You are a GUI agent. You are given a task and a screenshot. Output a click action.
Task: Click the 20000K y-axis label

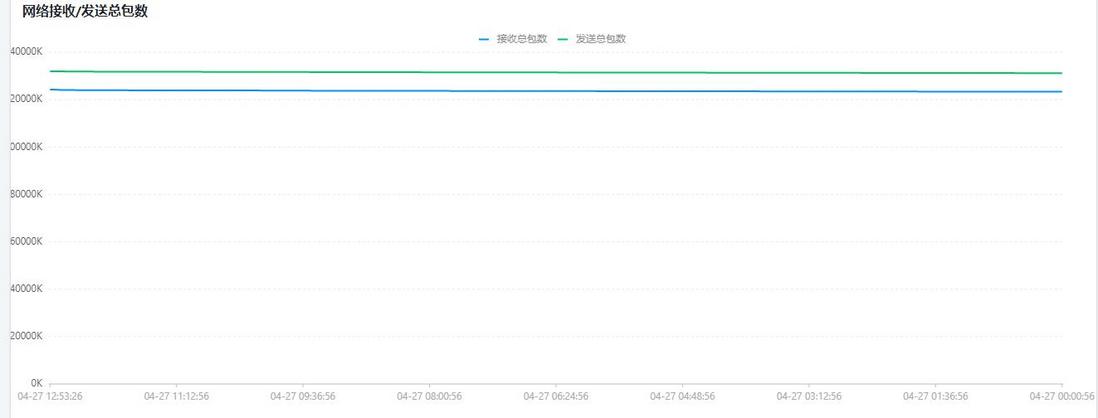pyautogui.click(x=27, y=336)
